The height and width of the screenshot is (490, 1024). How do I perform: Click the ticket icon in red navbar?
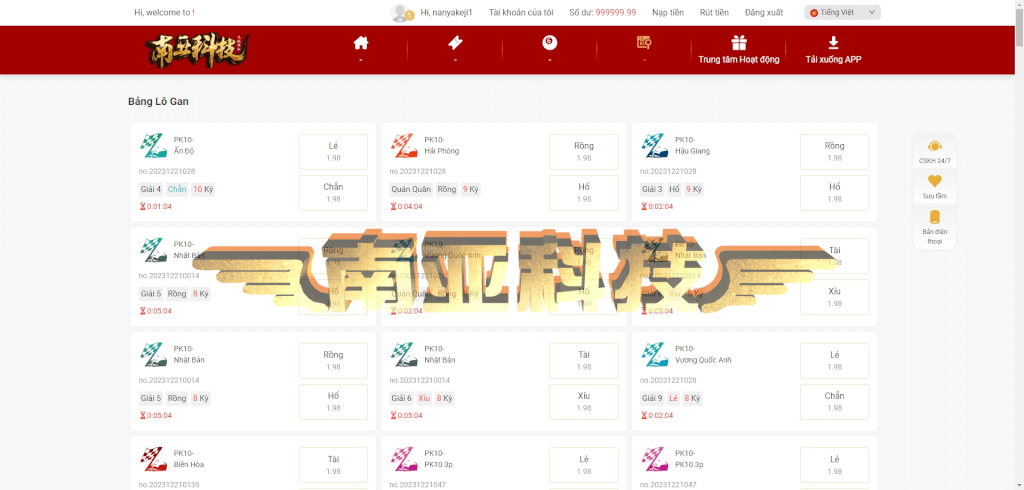tap(455, 43)
